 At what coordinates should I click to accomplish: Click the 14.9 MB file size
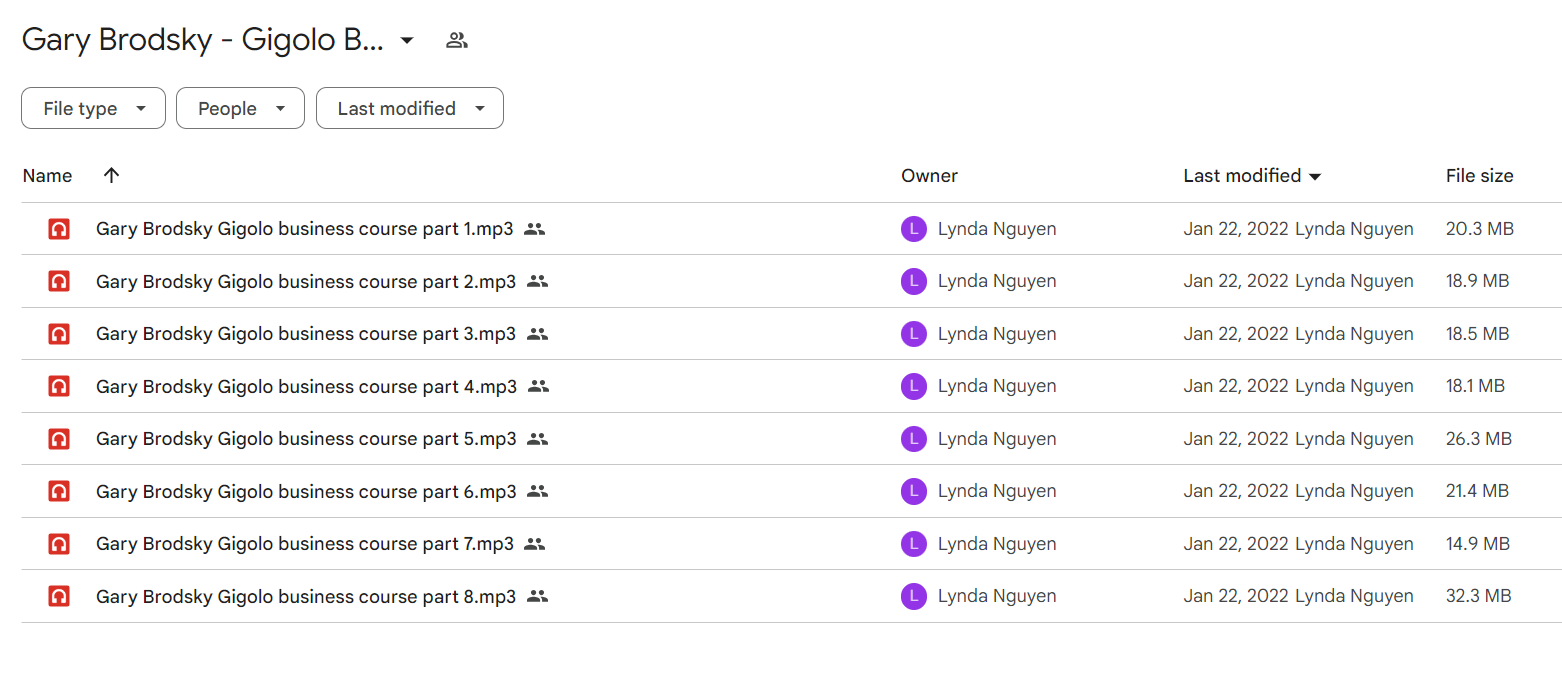pos(1478,544)
